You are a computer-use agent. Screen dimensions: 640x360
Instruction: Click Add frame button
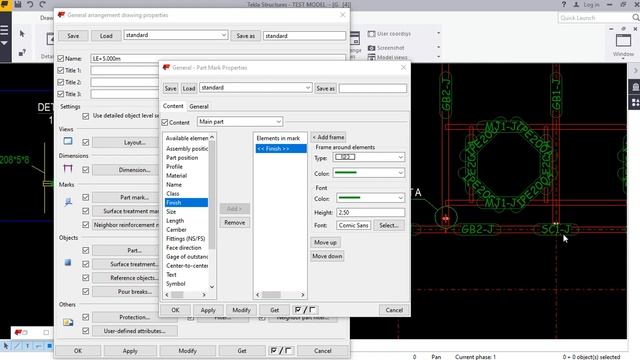point(328,137)
